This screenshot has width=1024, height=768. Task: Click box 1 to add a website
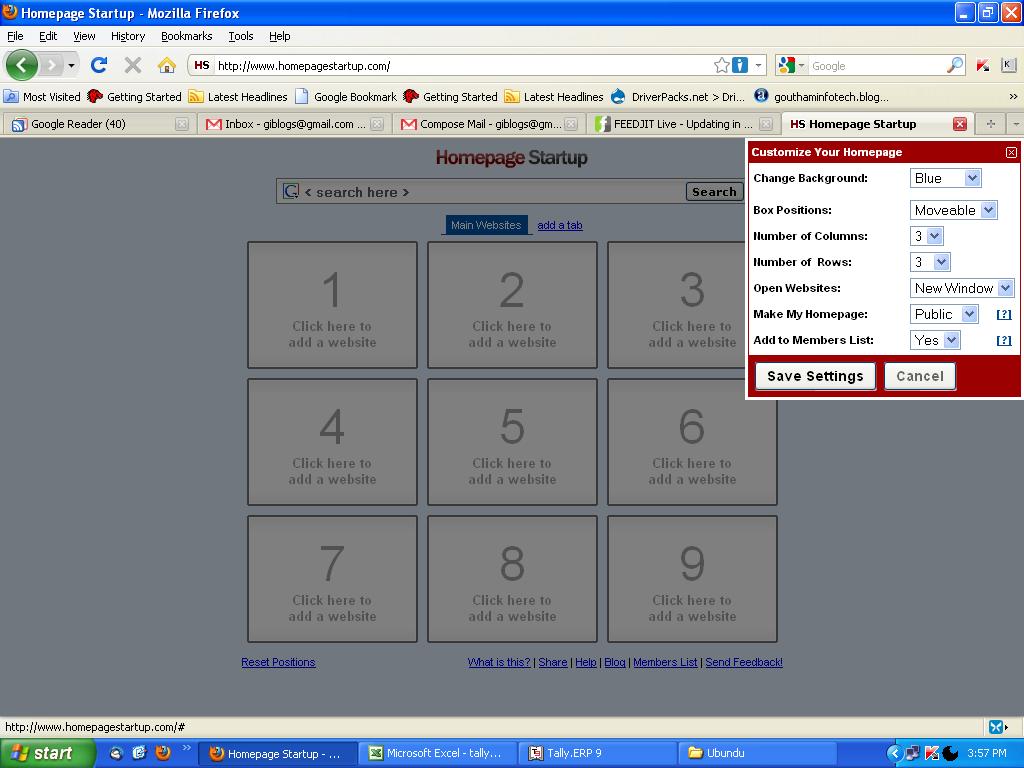click(x=332, y=305)
